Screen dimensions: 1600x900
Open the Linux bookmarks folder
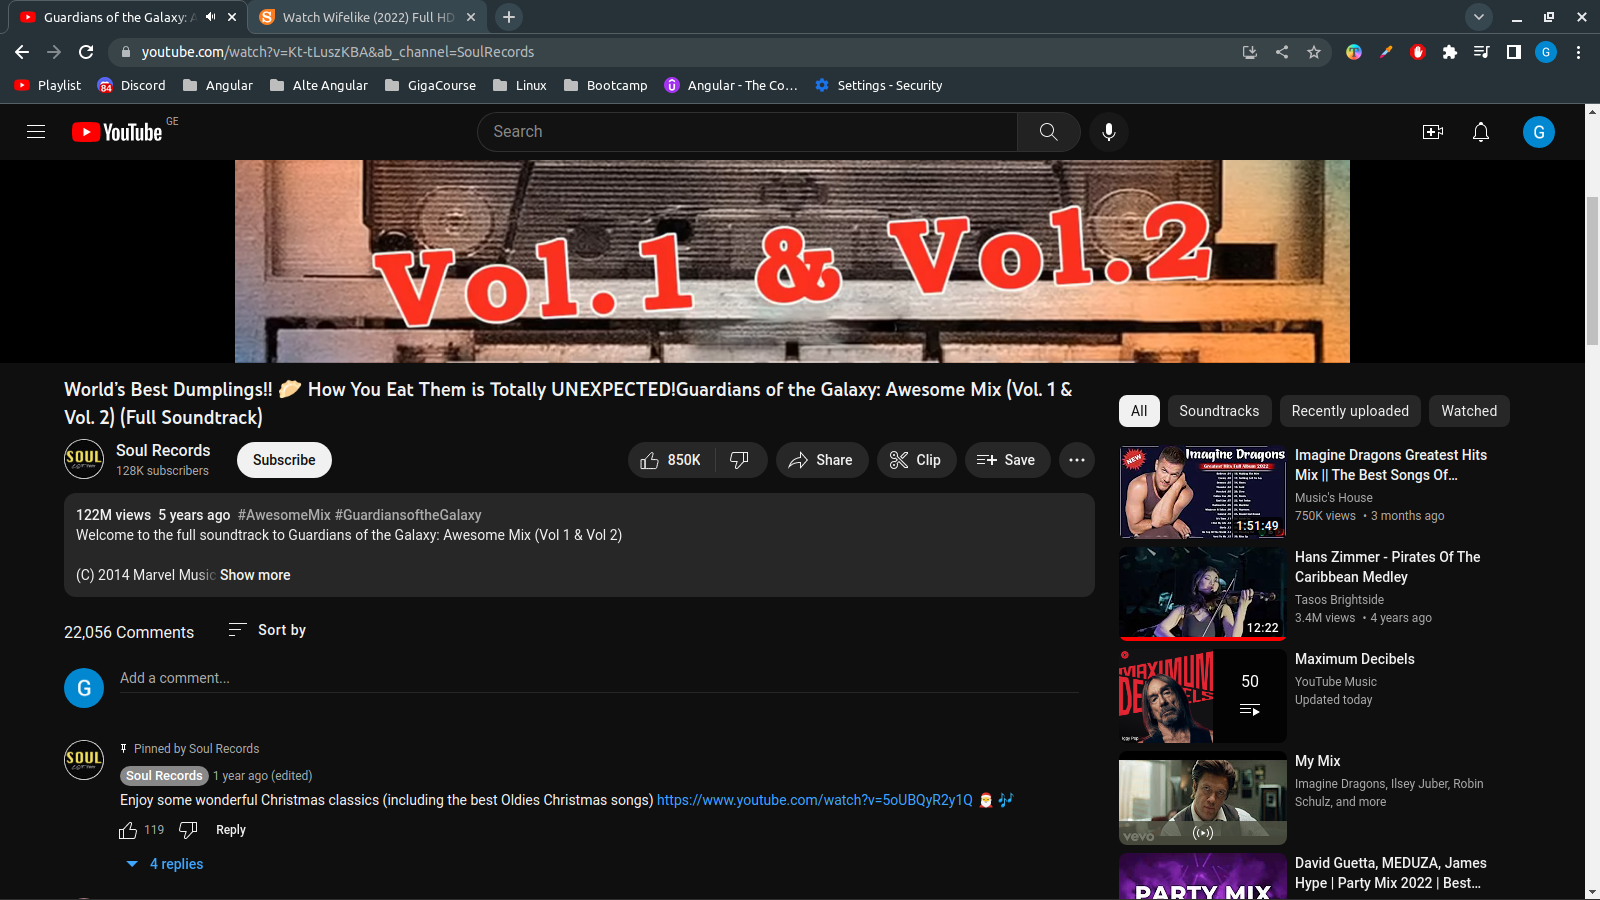520,86
